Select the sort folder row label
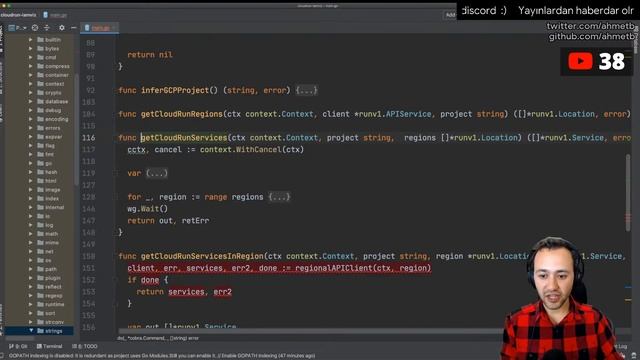This screenshot has height=360, width=640. click(x=50, y=313)
